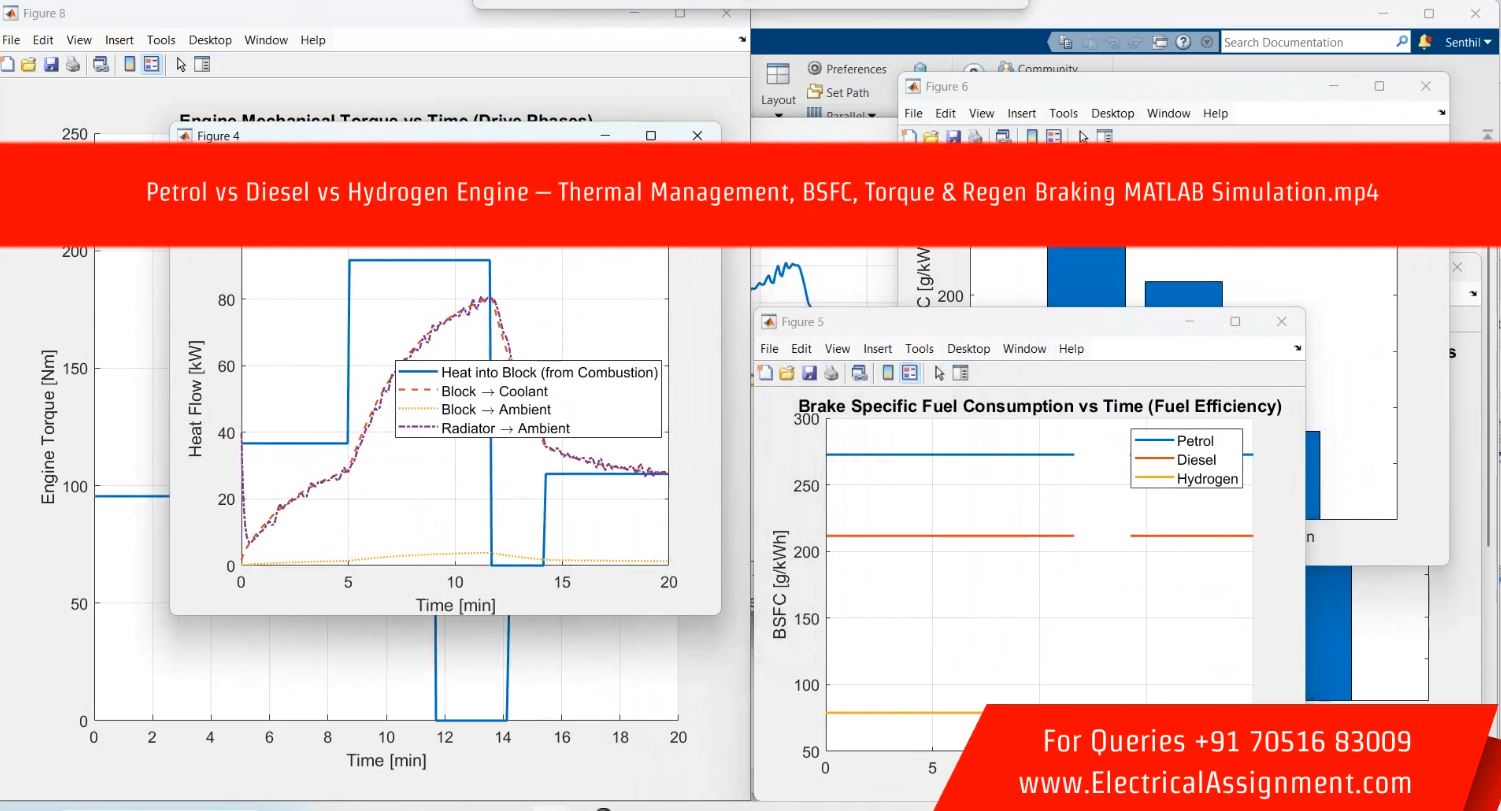Open Insert menu in Figure 8

(119, 40)
